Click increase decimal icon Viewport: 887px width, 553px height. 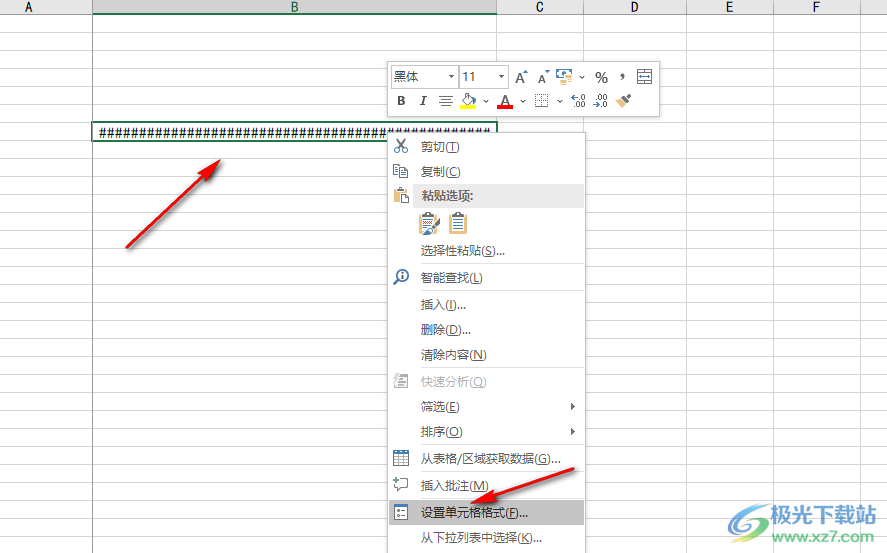(578, 101)
